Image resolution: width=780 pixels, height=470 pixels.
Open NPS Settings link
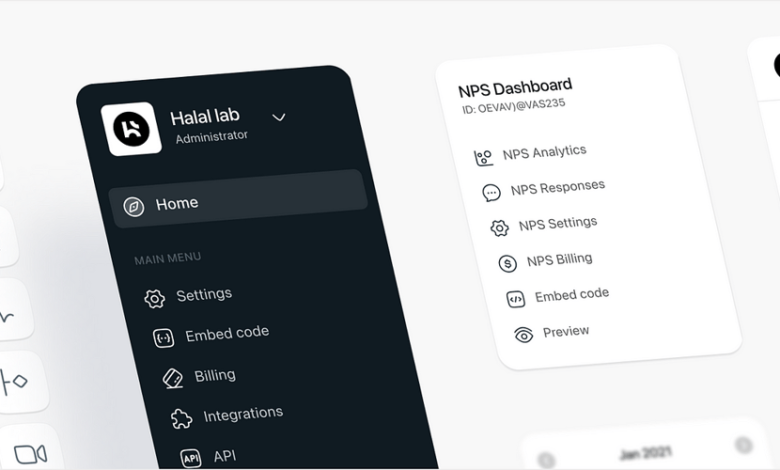coord(558,224)
